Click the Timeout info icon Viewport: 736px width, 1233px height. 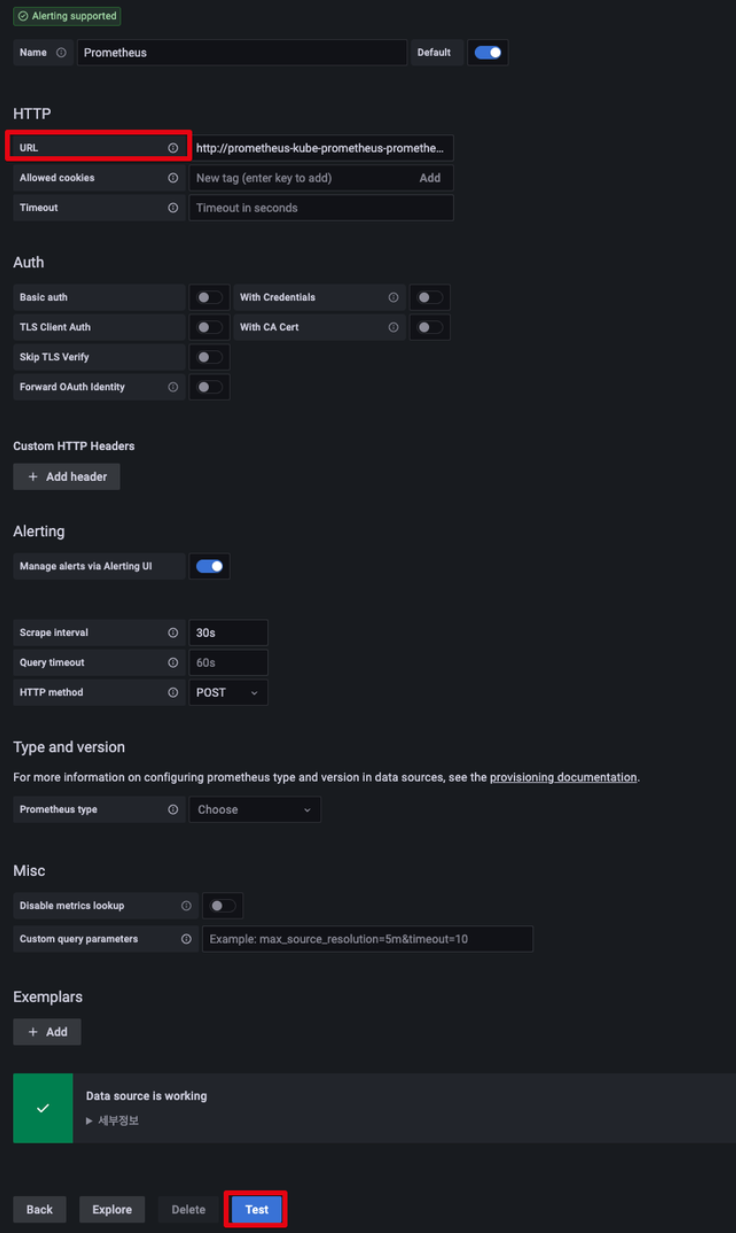[173, 208]
